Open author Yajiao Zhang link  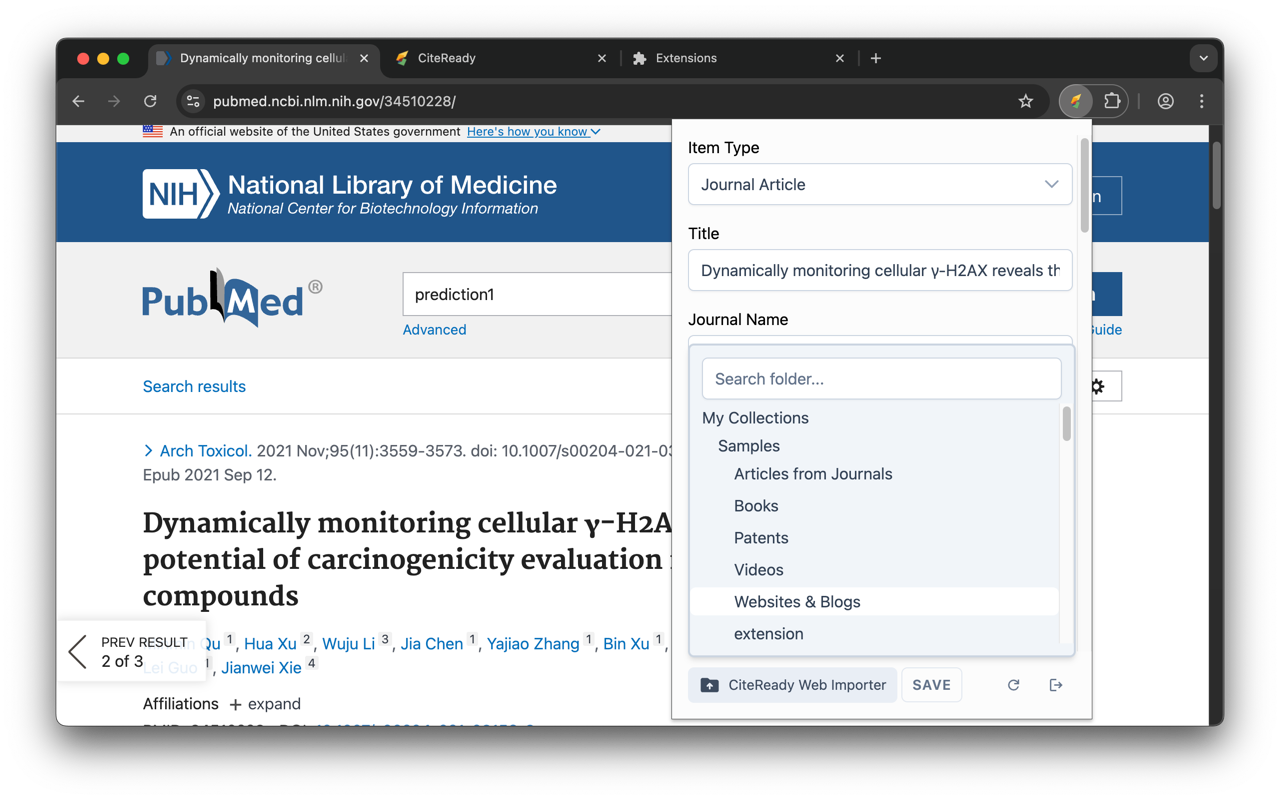click(x=533, y=644)
